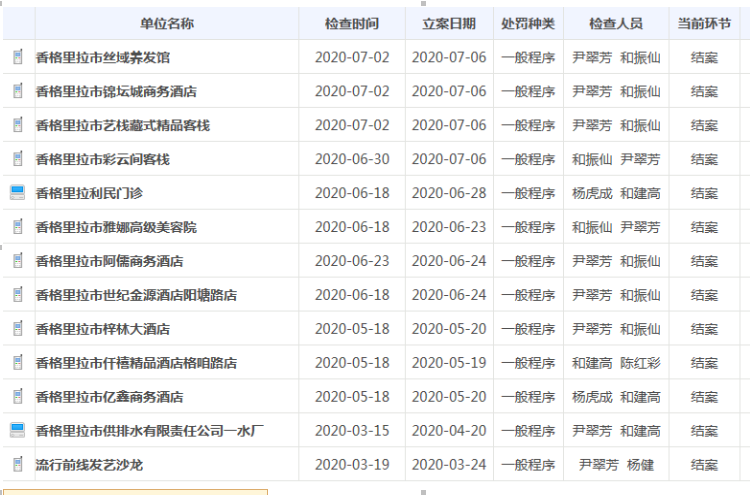Screen dimensions: 750x495
Task: Click inspection date 2020-07-02 for 艺栈藏式精品客栈
Action: click(352, 125)
